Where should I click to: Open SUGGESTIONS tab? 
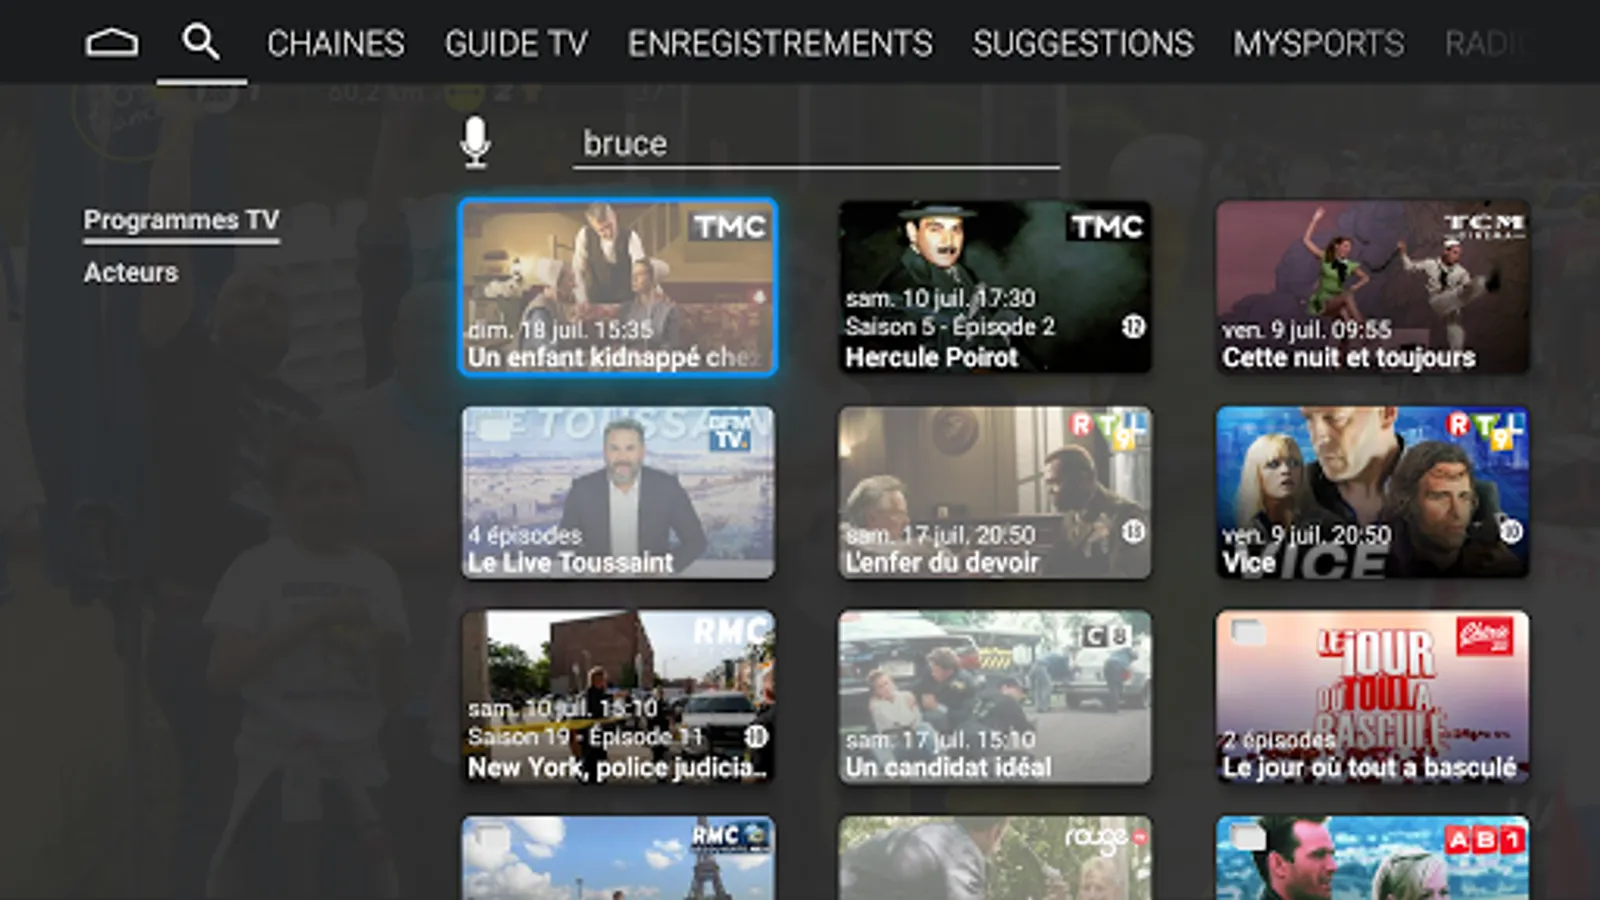[1083, 44]
